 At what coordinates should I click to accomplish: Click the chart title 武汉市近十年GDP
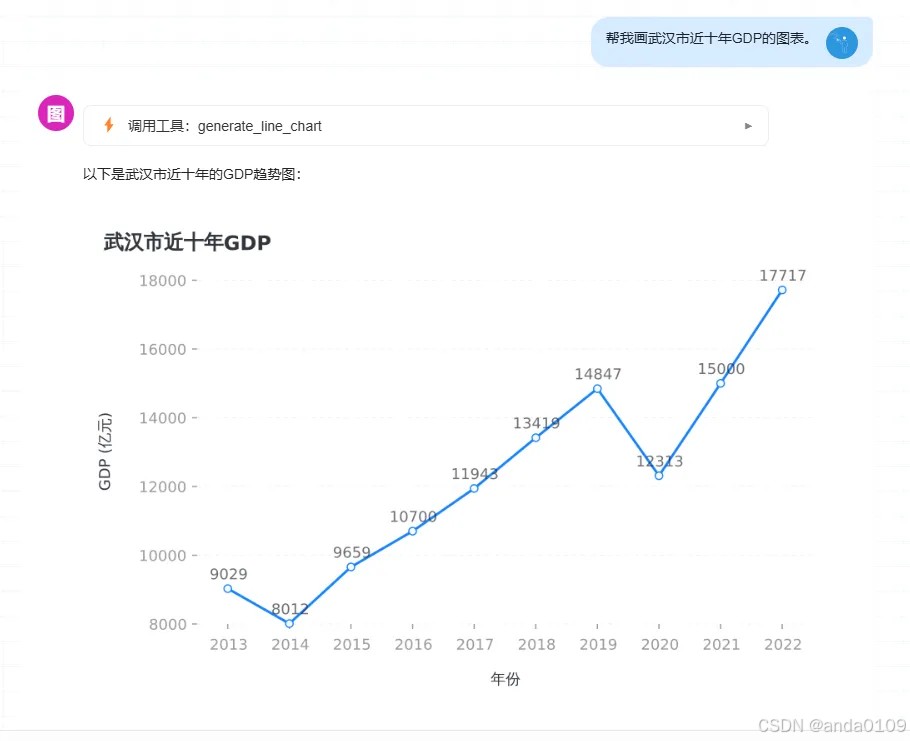click(187, 242)
